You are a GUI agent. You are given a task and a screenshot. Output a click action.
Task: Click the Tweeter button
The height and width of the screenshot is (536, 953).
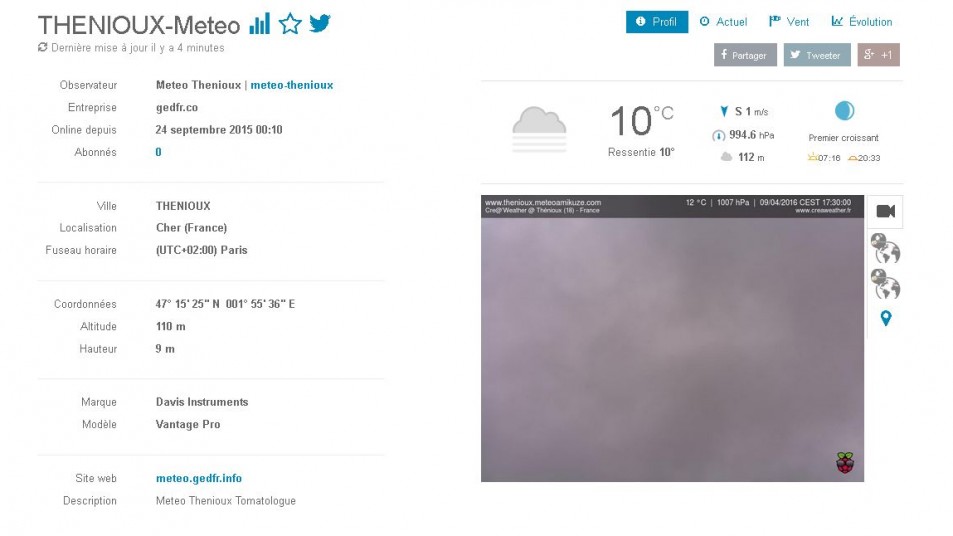tap(817, 55)
